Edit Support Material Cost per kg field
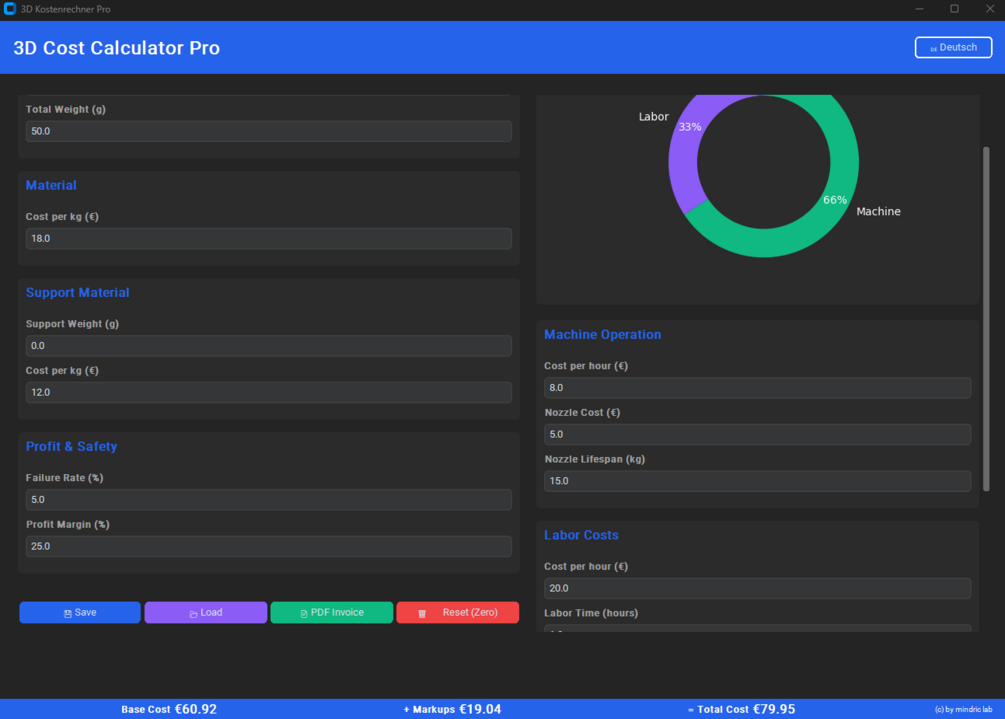Screen dimensions: 1005x719 pos(269,392)
